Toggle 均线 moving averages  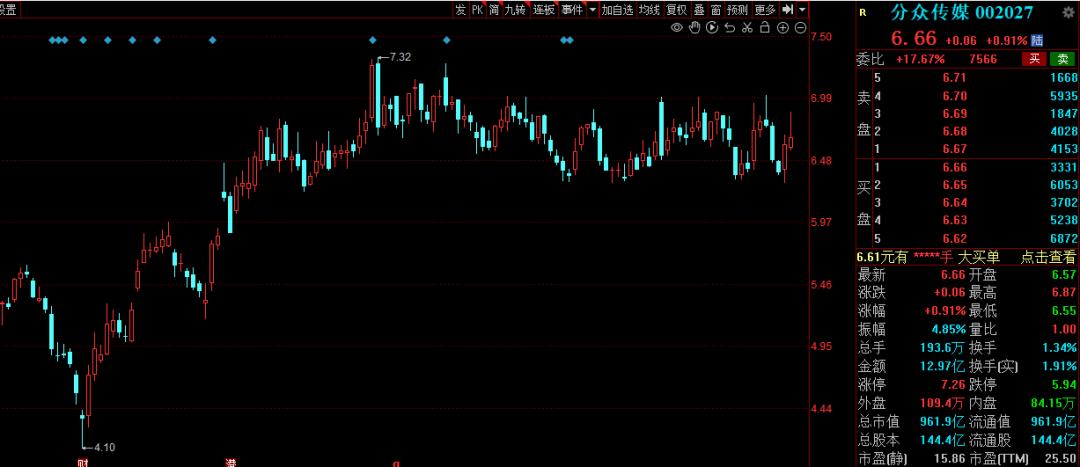(649, 10)
